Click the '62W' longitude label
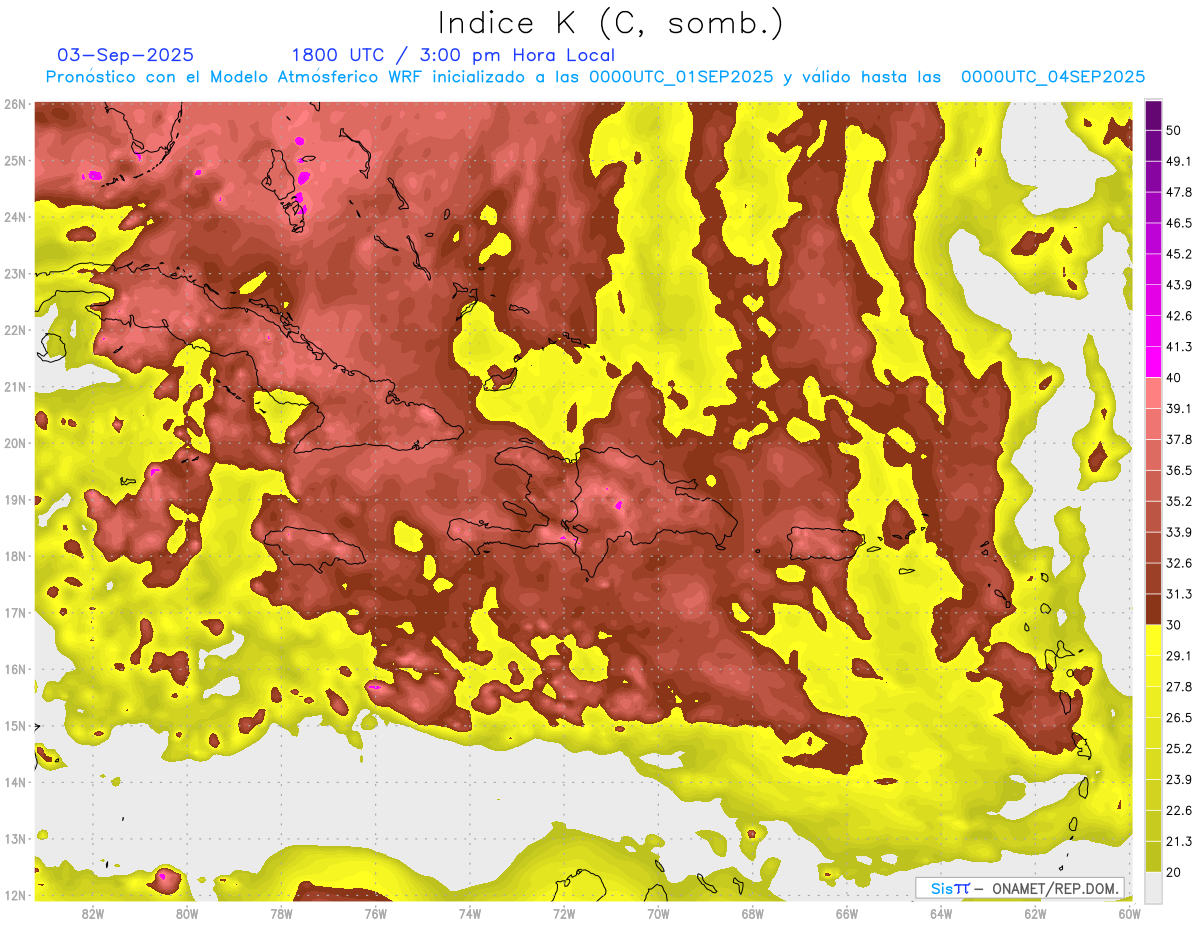 [x=1035, y=913]
